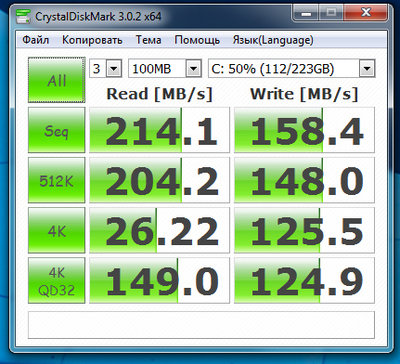Open the drive selector C: 50% dropdown
The height and width of the screenshot is (364, 400).
(x=292, y=69)
